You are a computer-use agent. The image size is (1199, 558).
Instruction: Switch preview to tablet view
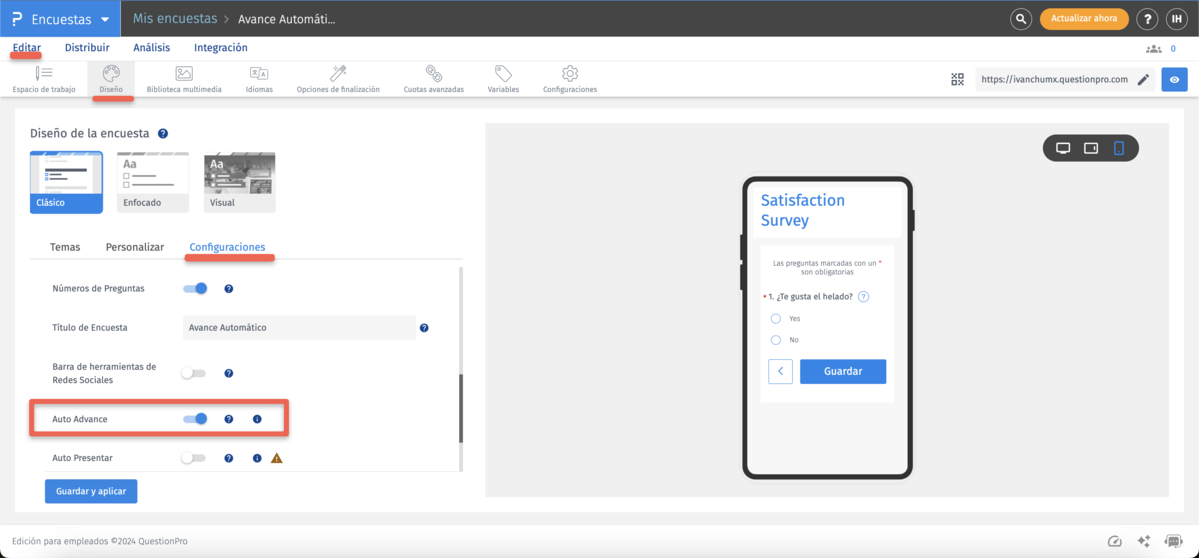coord(1091,148)
